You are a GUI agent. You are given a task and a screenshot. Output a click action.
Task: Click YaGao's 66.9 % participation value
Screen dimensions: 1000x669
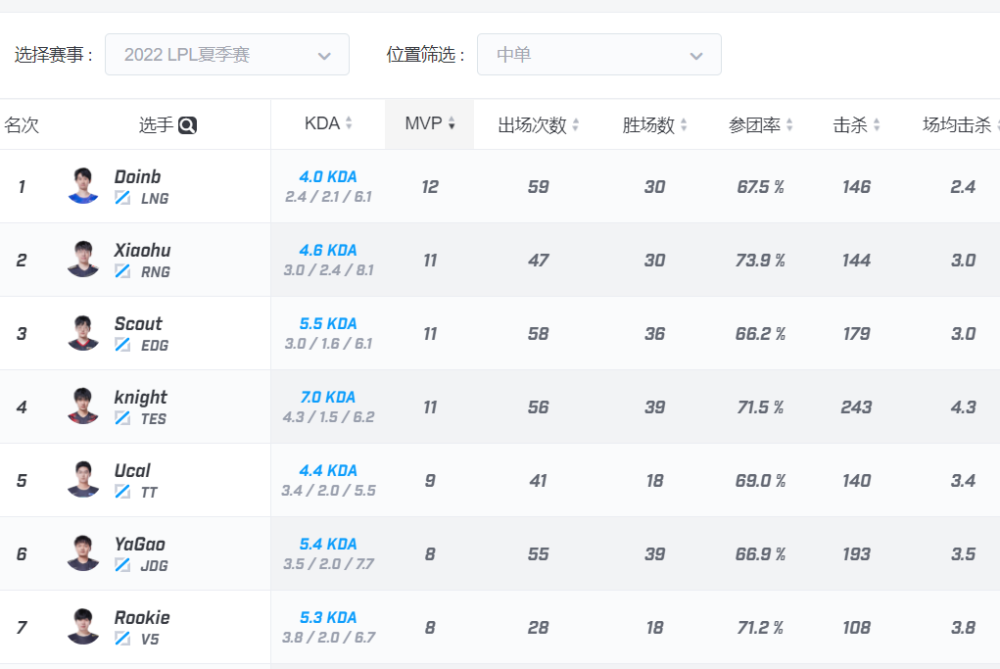pyautogui.click(x=760, y=554)
